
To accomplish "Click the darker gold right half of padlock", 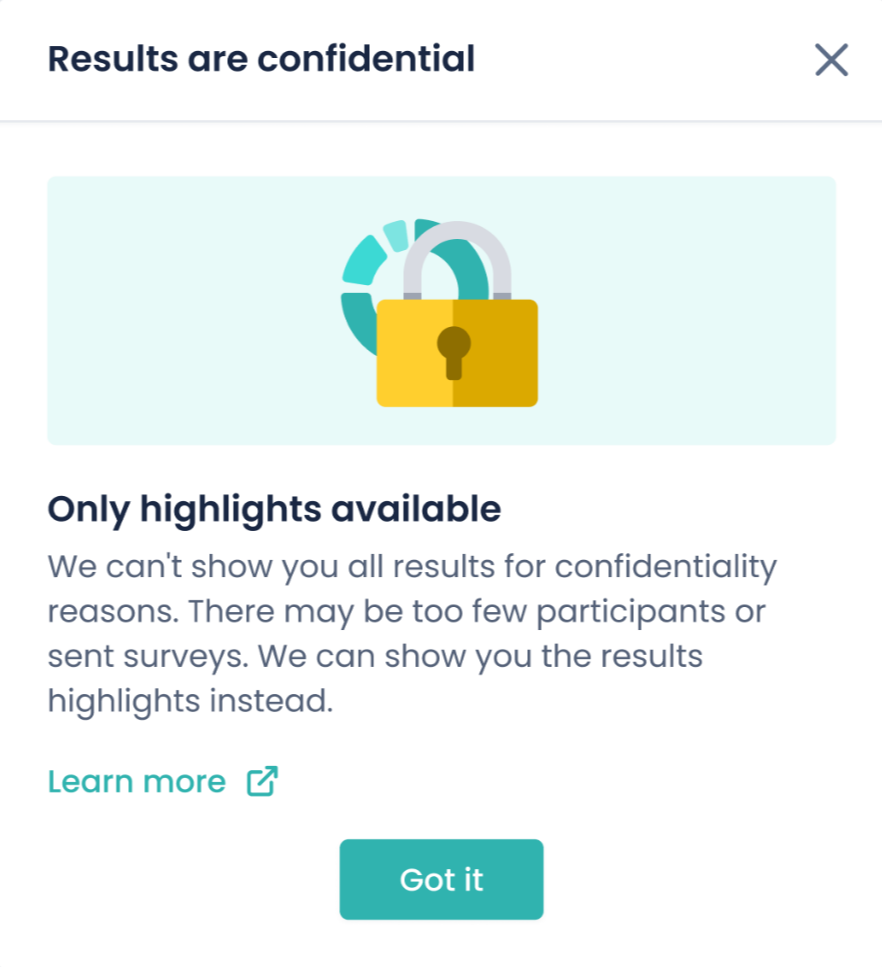I will point(495,353).
